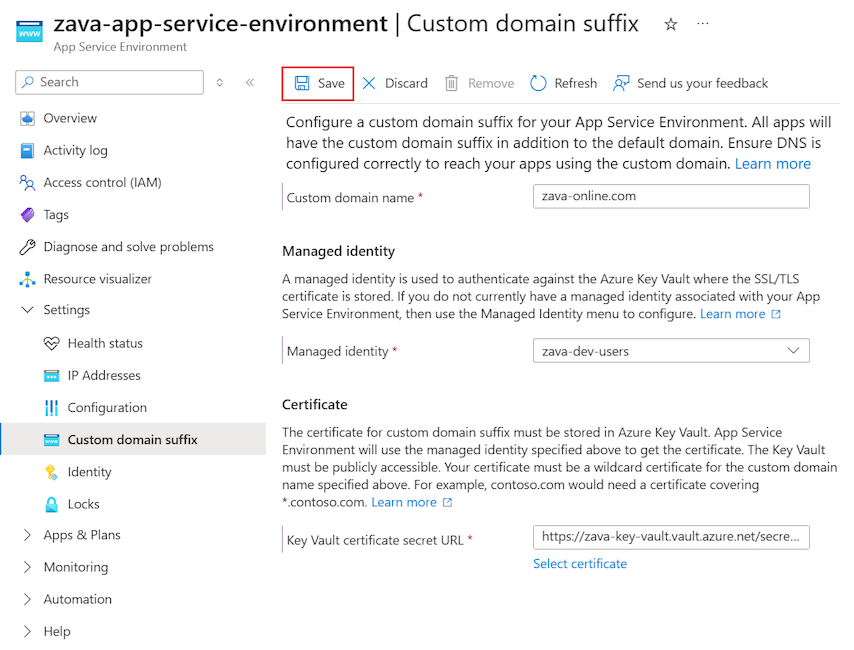Viewport: 854px width, 650px height.
Task: Favorite the environment with the star icon
Action: coord(670,23)
